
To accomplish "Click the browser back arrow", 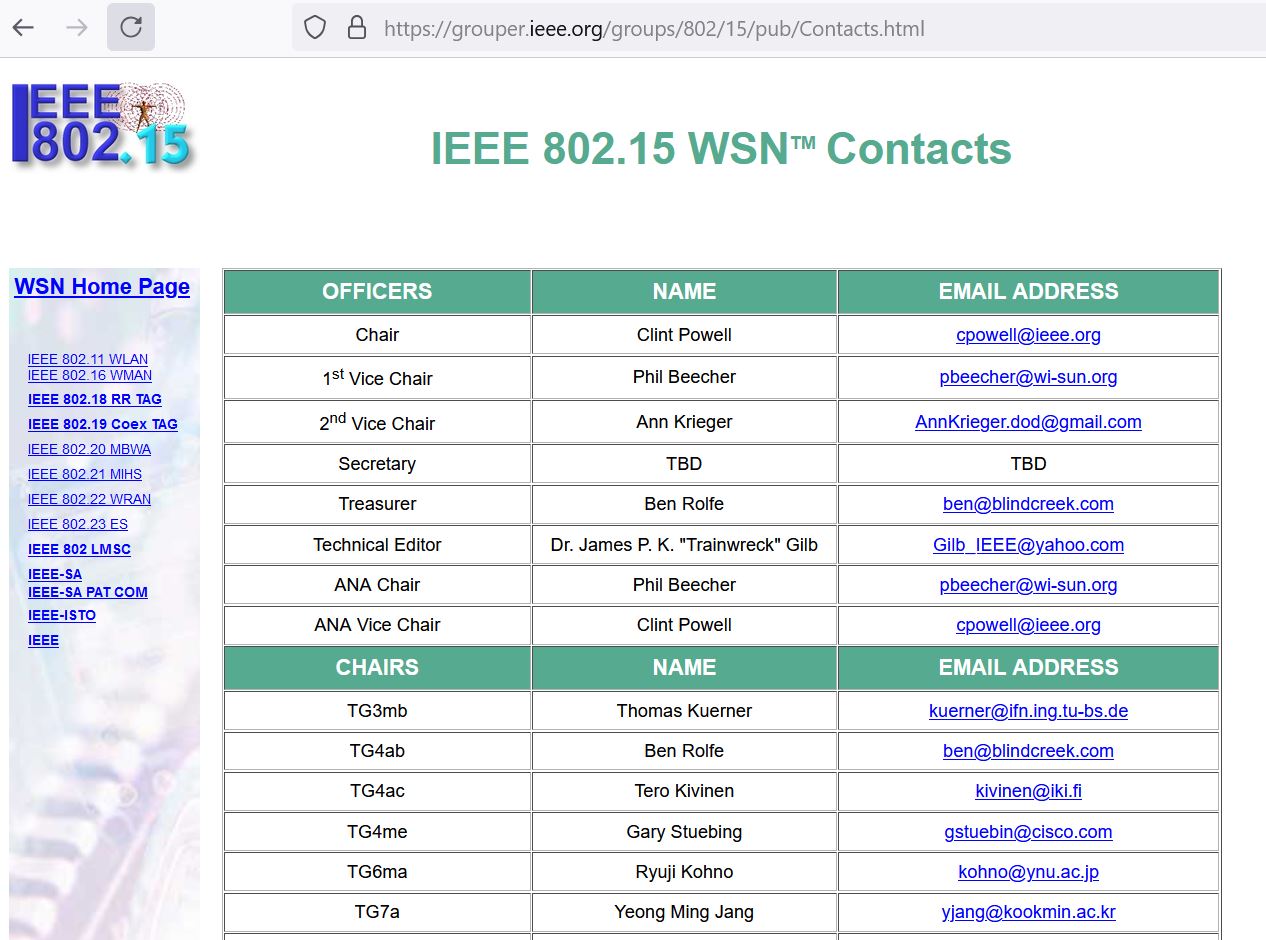I will (23, 27).
